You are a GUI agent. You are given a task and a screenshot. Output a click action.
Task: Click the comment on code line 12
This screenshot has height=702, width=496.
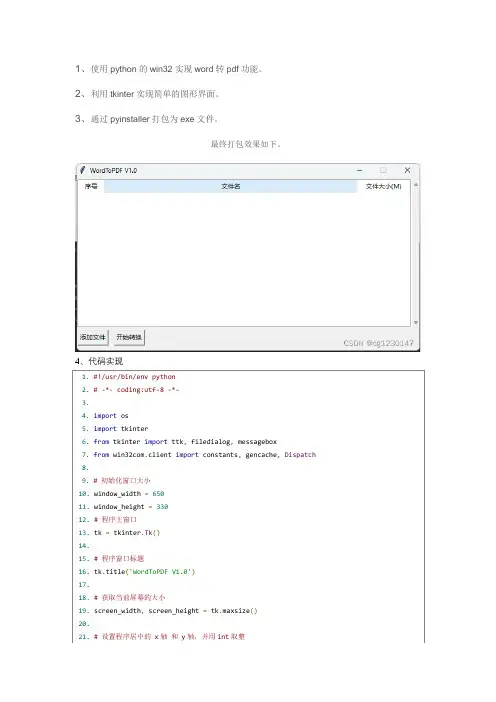tap(115, 520)
